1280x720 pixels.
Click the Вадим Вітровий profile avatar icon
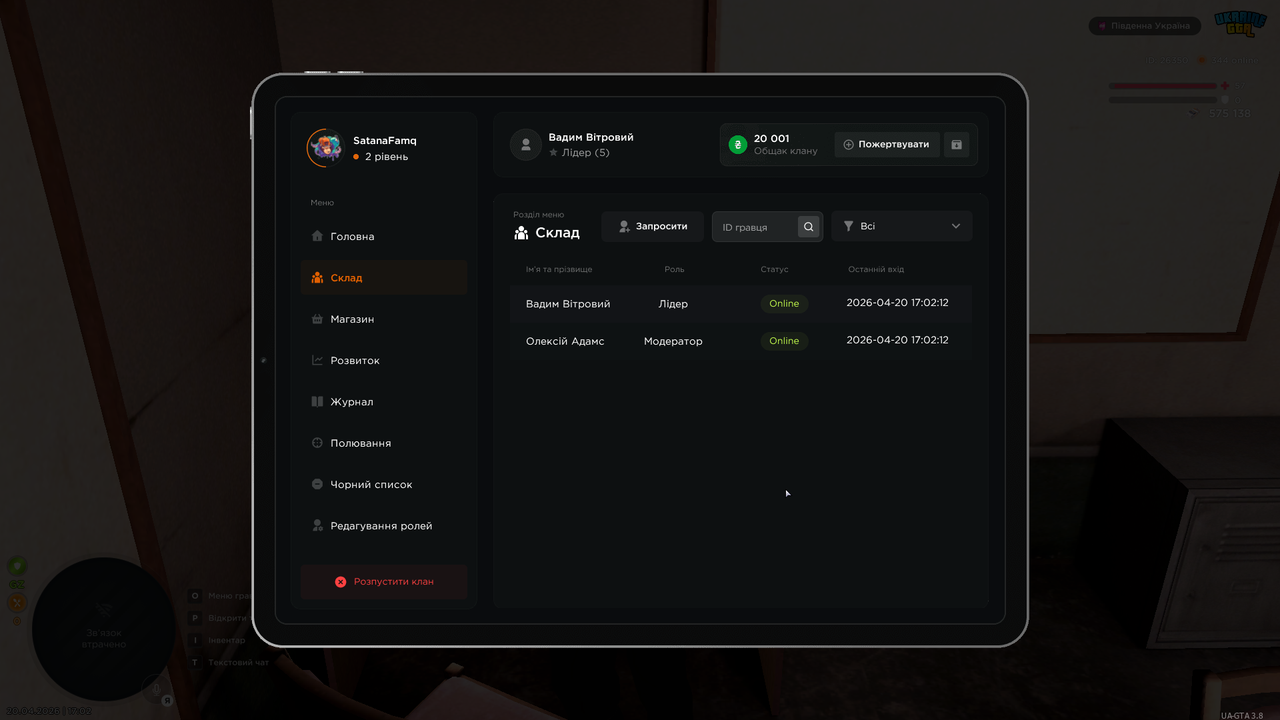click(x=526, y=145)
